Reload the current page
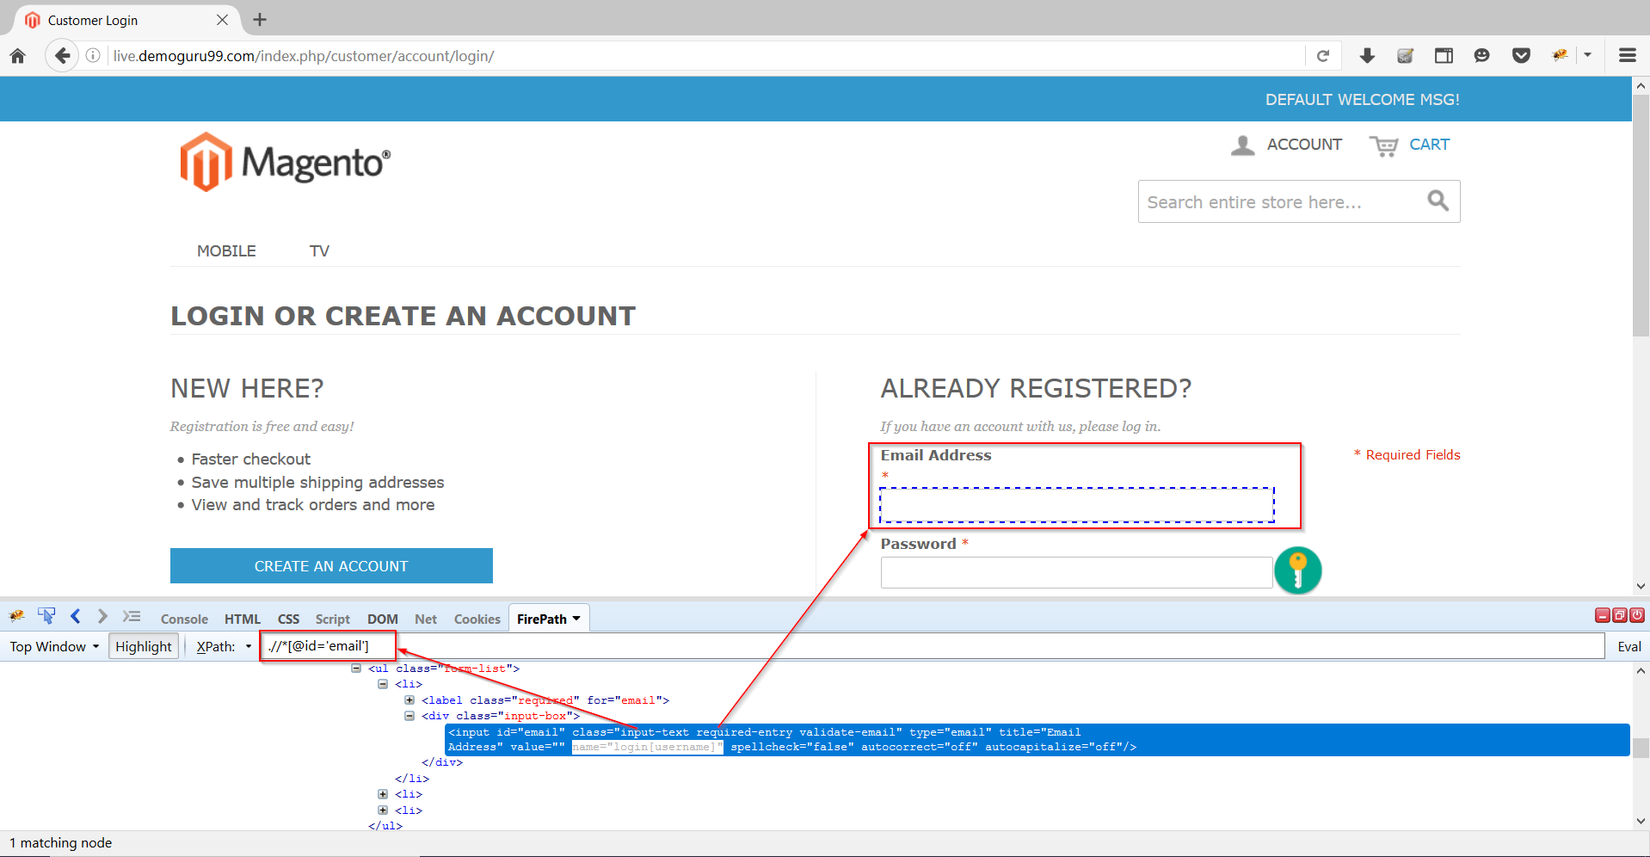The image size is (1650, 857). point(1323,56)
